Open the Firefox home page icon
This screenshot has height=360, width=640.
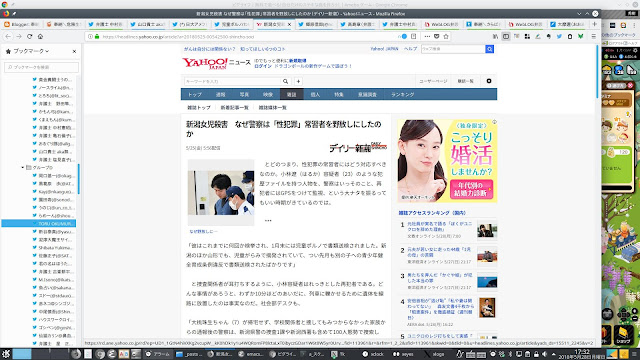40,37
